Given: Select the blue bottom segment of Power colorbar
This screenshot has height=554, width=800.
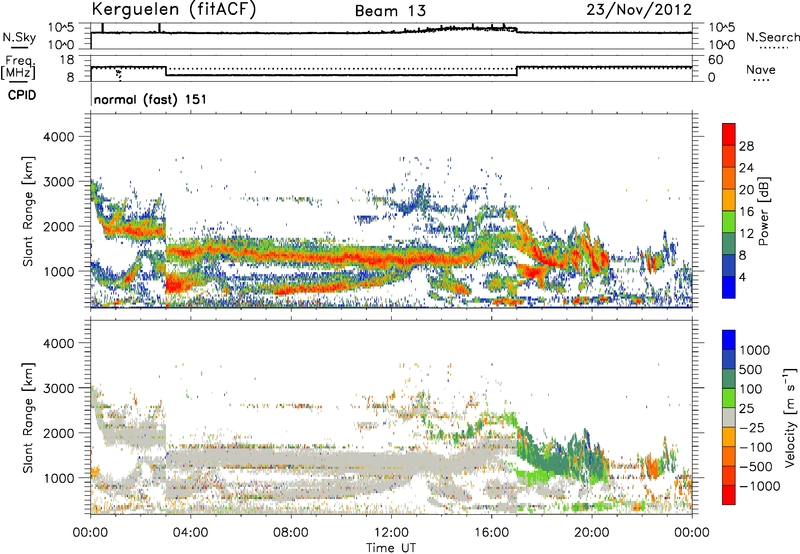Looking at the screenshot, I should [x=729, y=287].
